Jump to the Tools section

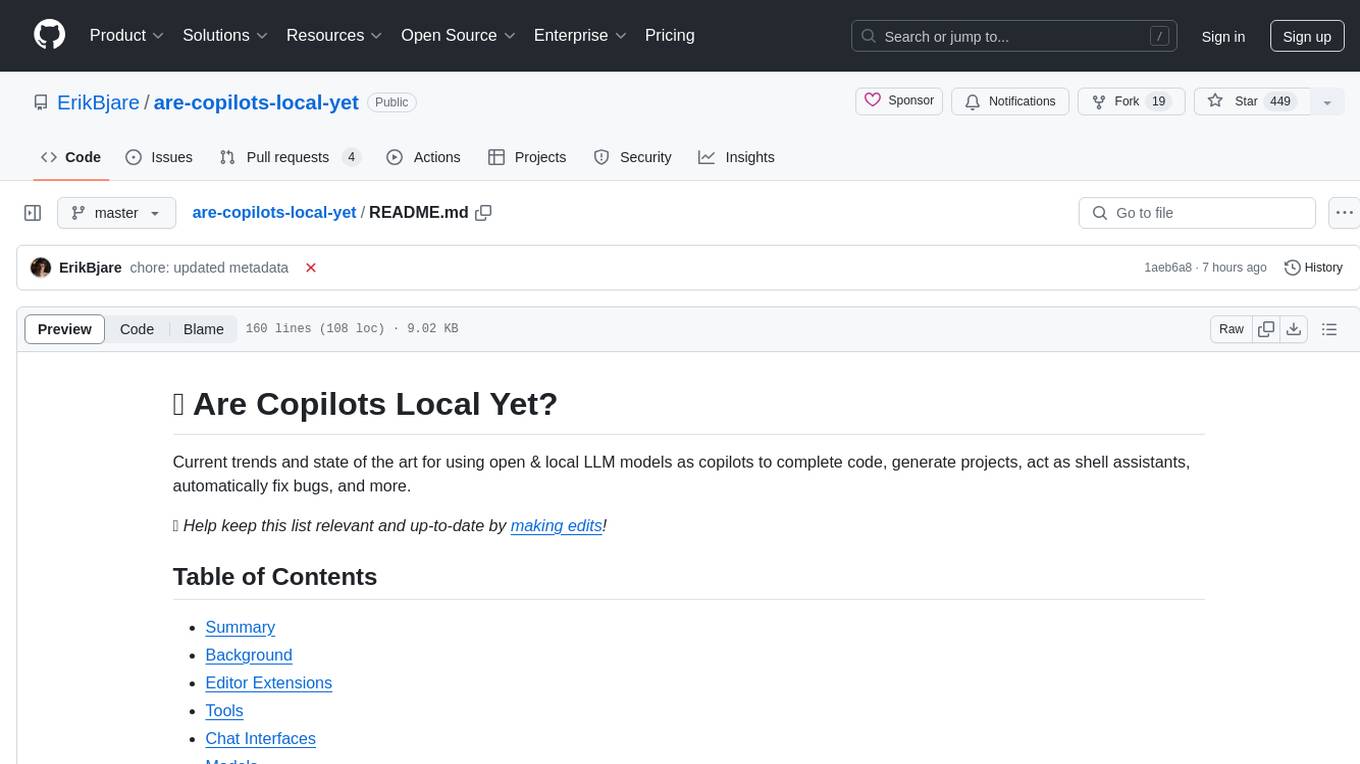[x=224, y=711]
